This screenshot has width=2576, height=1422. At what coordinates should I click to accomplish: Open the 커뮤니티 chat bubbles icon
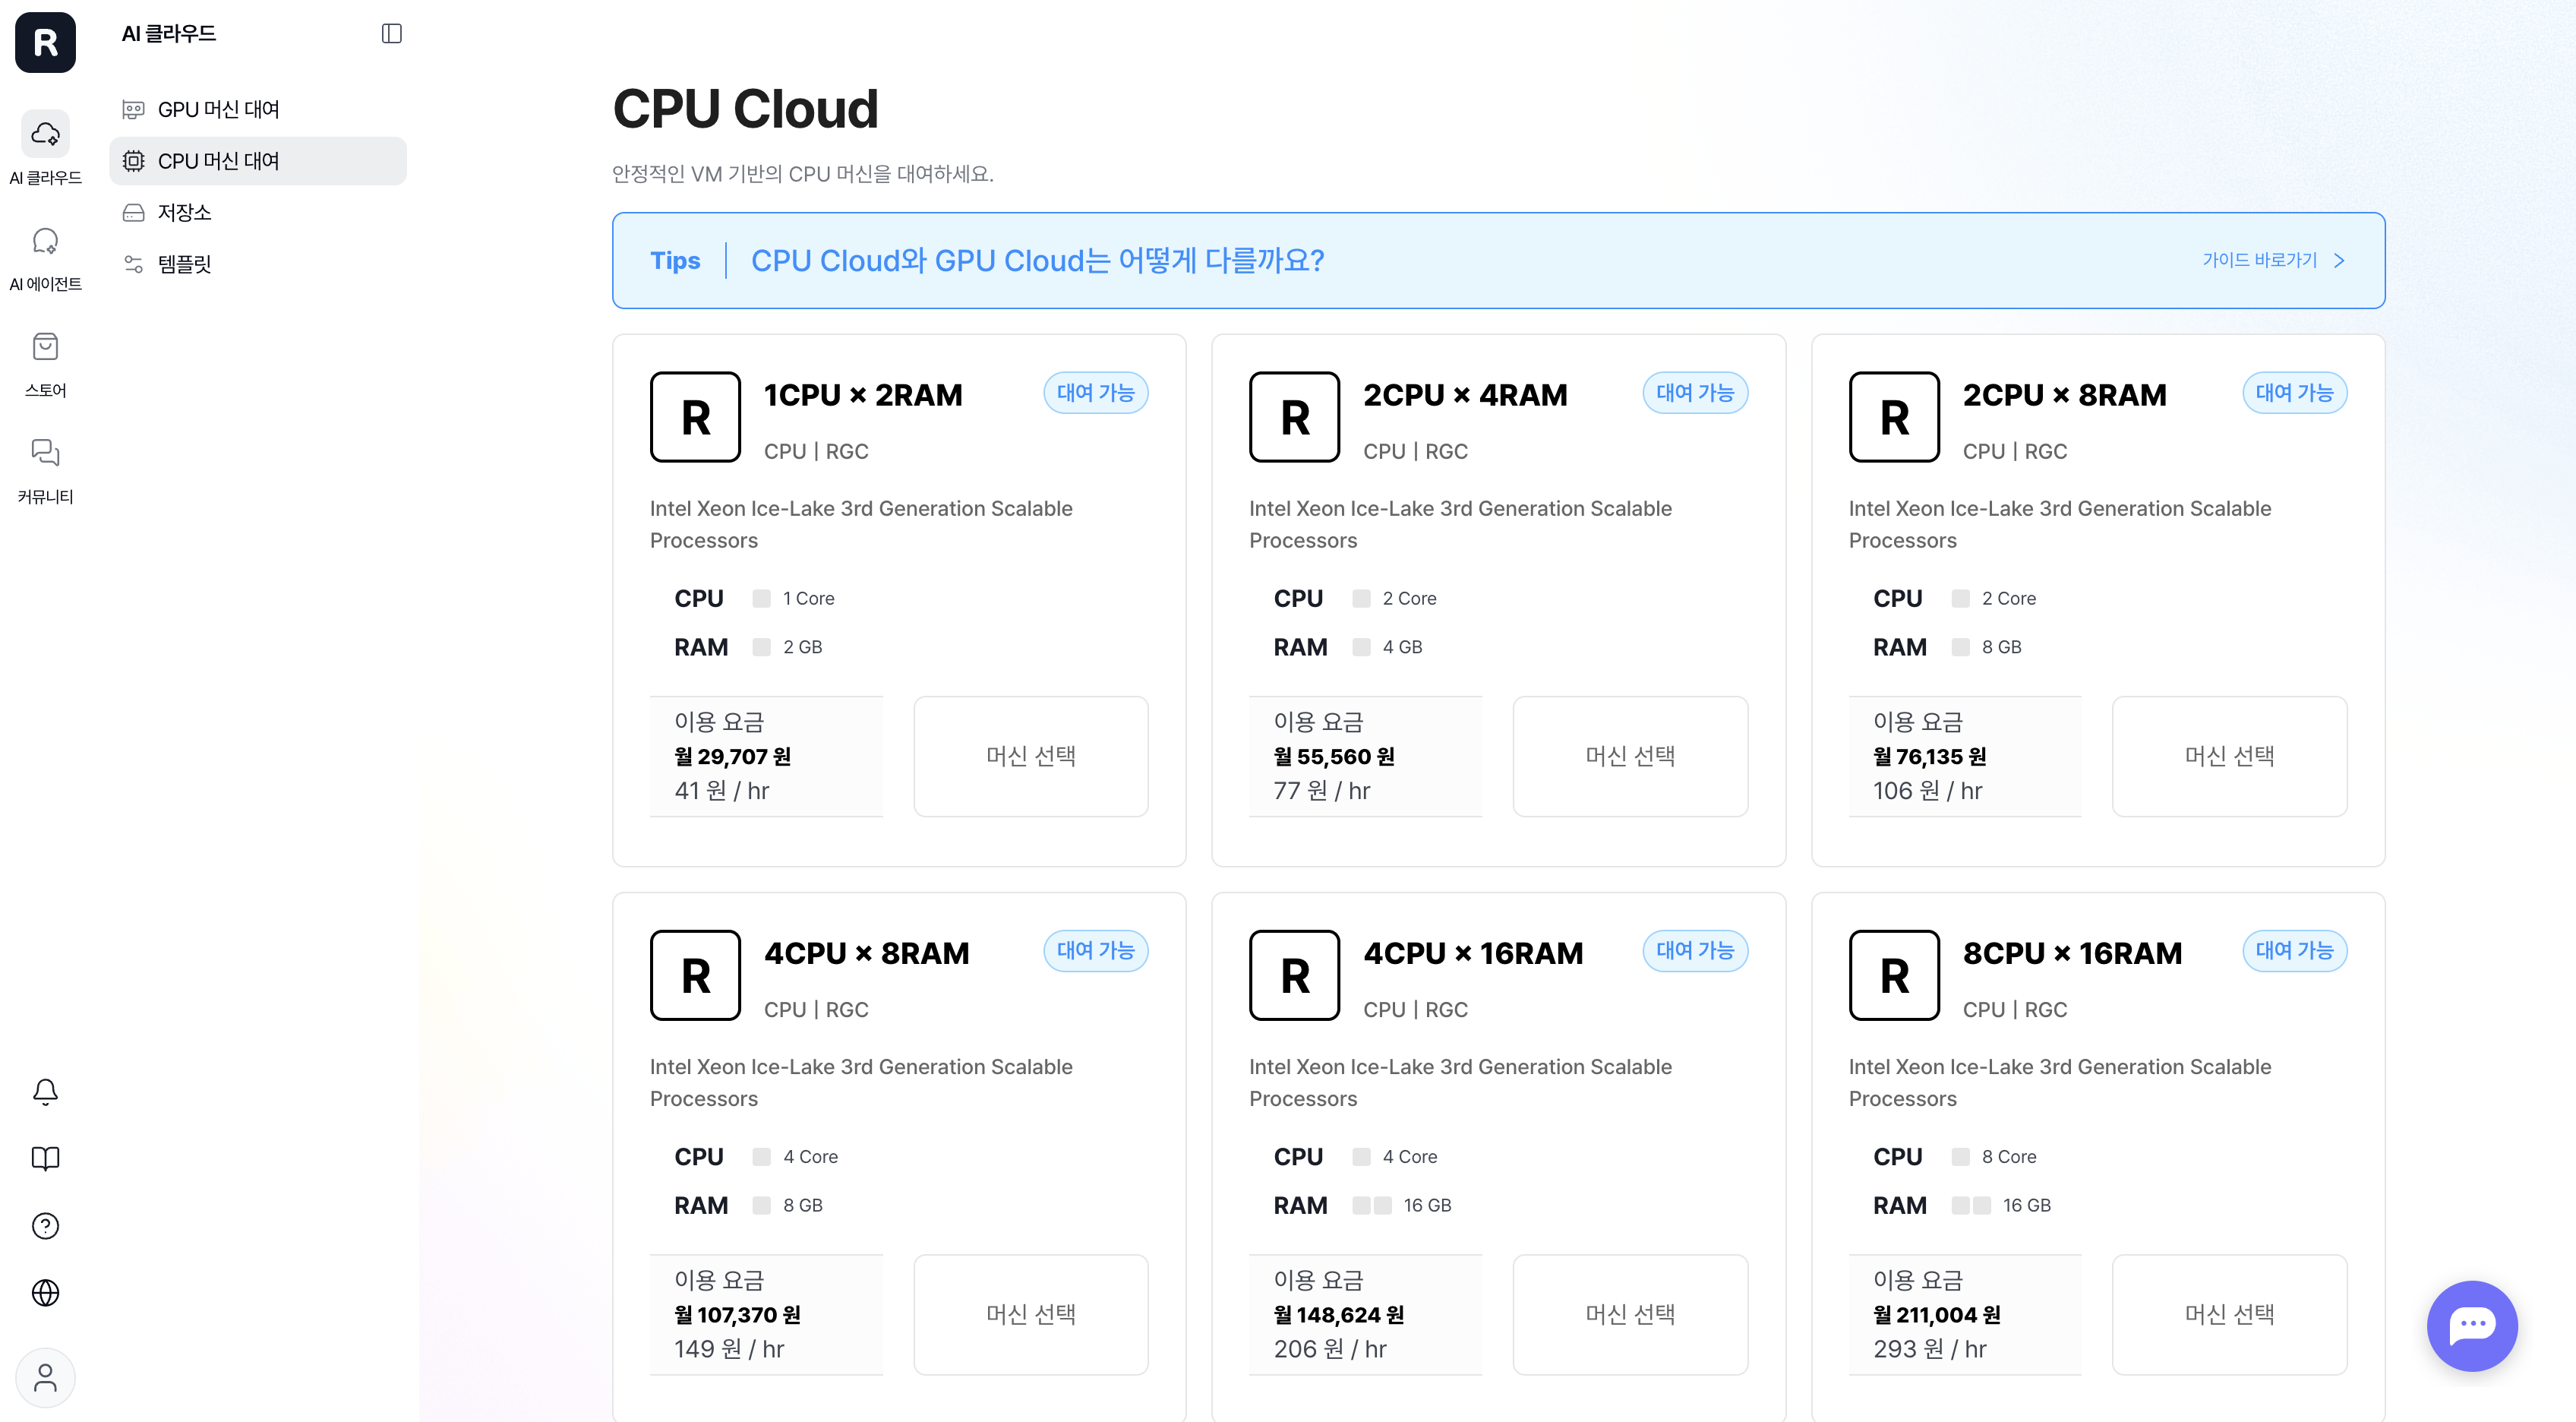(45, 453)
